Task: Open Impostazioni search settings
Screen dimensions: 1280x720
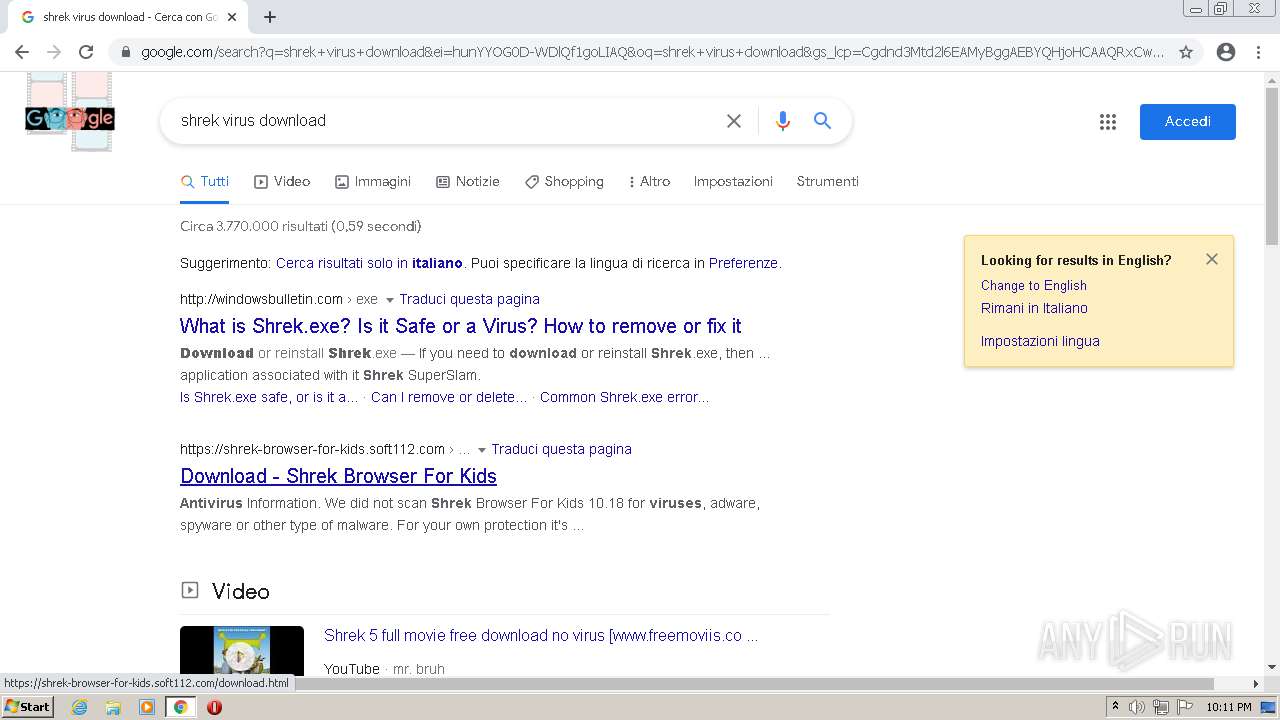Action: click(733, 182)
